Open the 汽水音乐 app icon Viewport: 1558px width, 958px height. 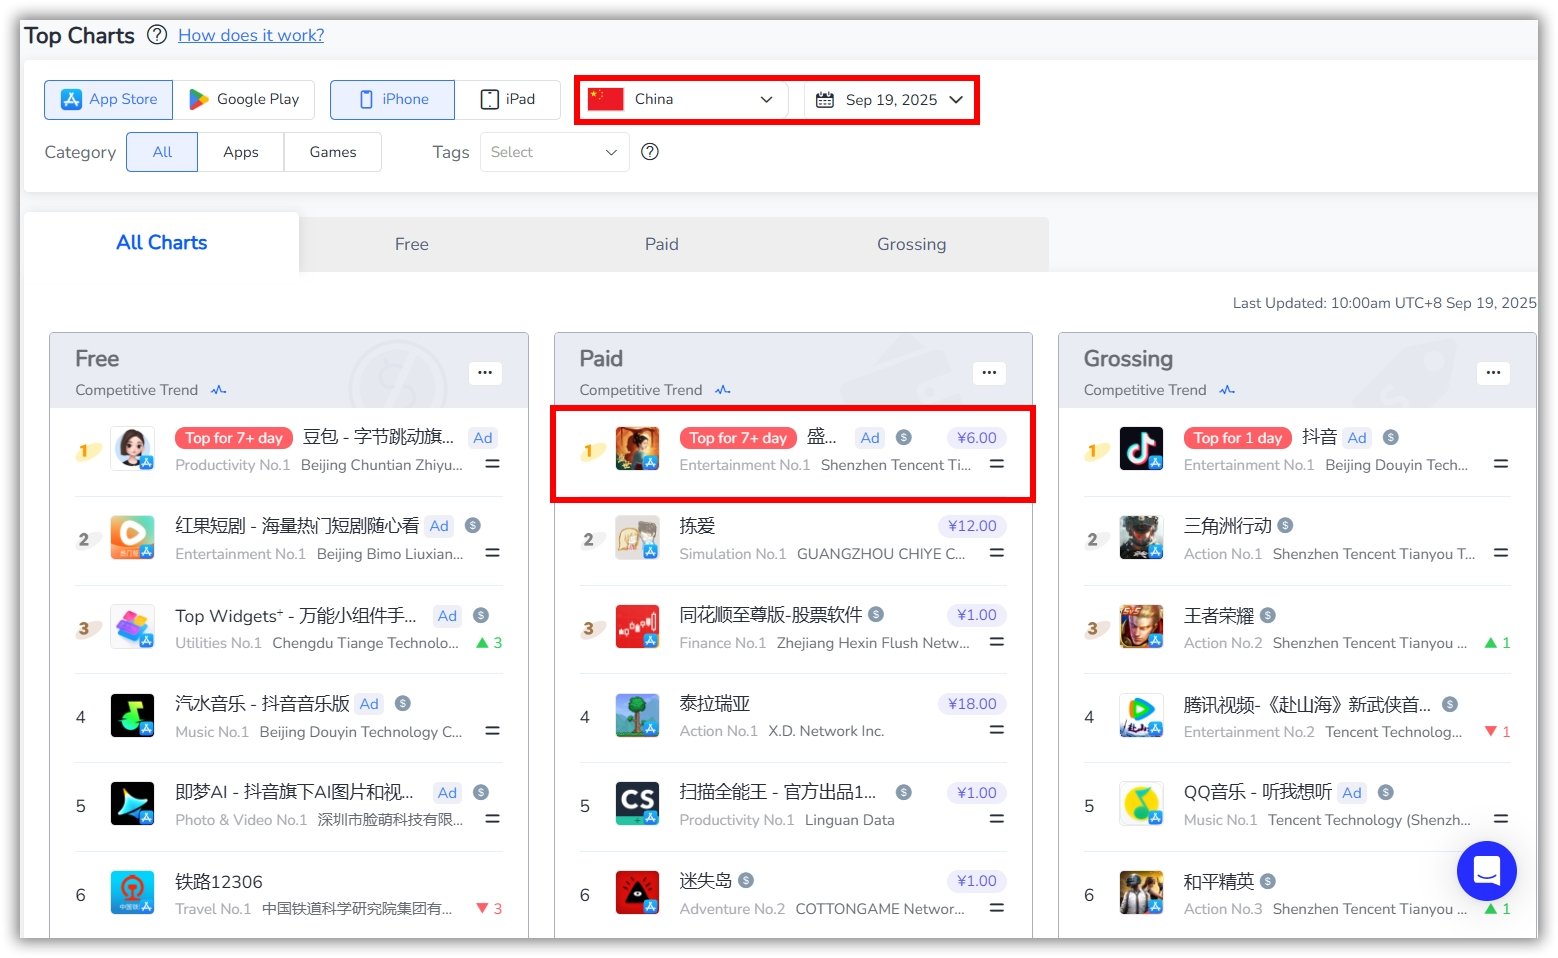click(x=132, y=716)
